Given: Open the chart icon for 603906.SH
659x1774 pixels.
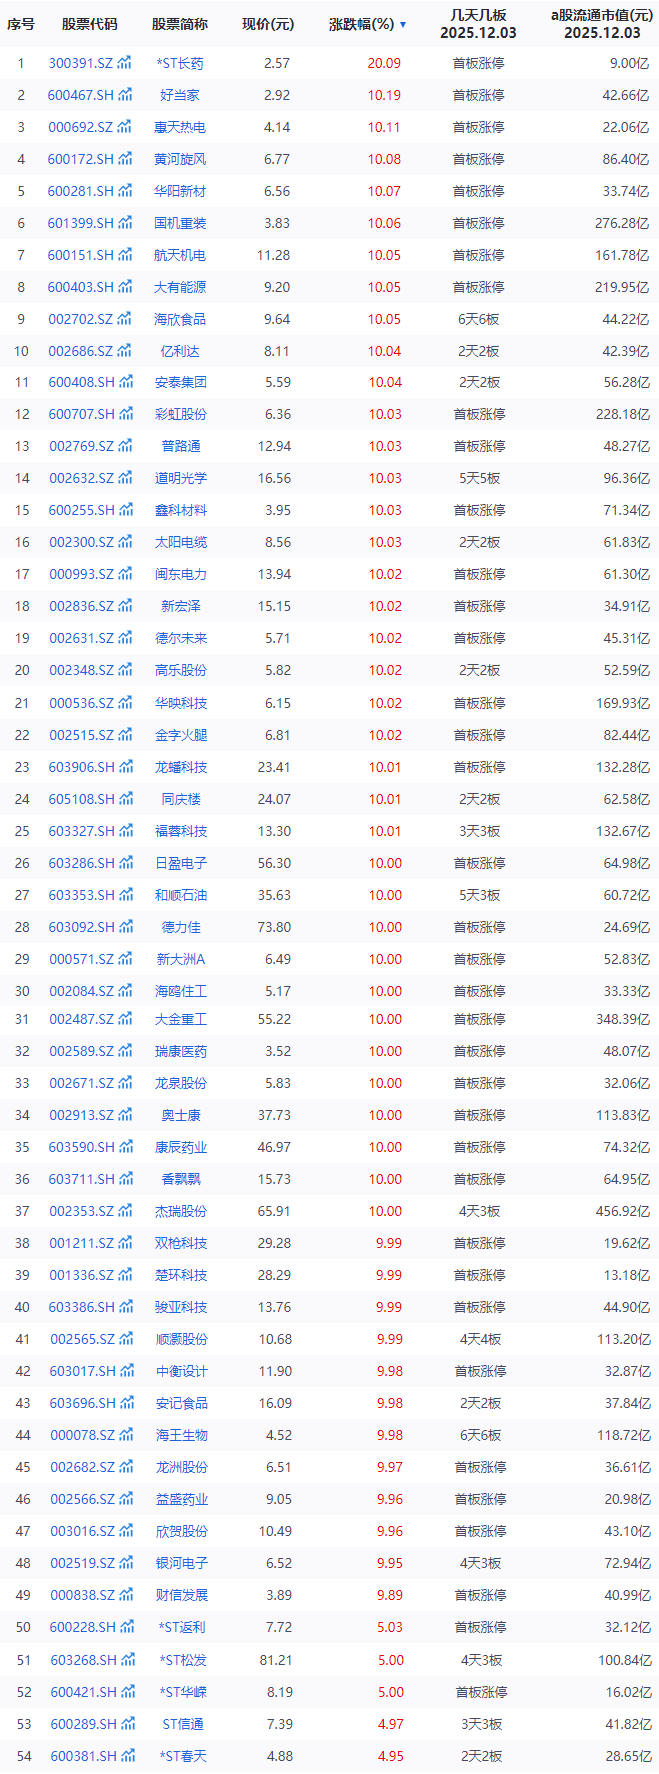Looking at the screenshot, I should pyautogui.click(x=126, y=767).
